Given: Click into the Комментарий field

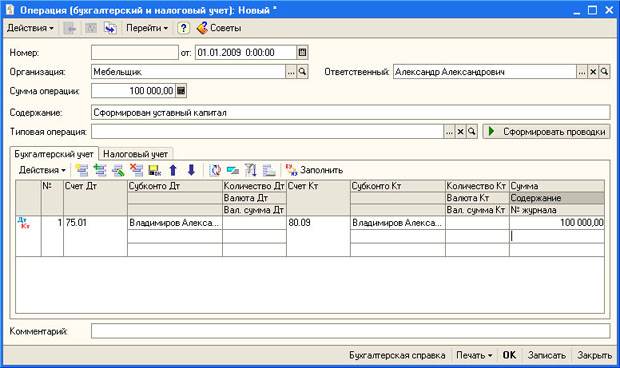Looking at the screenshot, I should [350, 331].
